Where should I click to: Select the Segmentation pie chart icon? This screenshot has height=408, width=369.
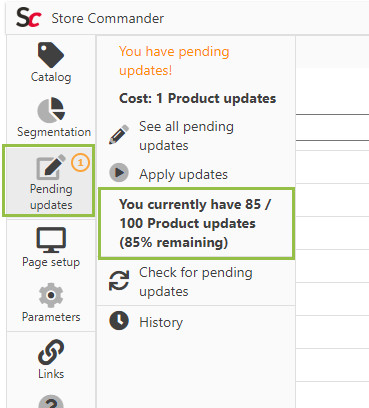(x=51, y=110)
